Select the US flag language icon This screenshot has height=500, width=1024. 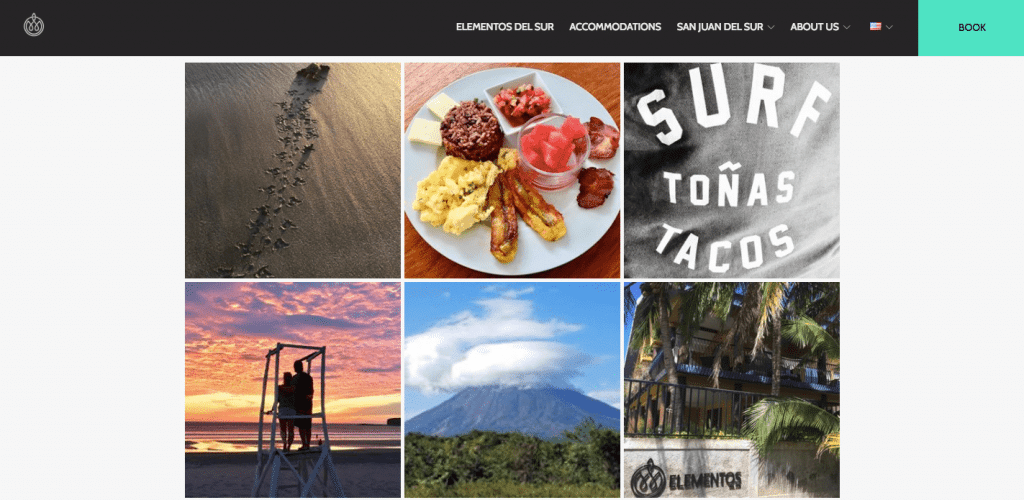click(x=875, y=27)
